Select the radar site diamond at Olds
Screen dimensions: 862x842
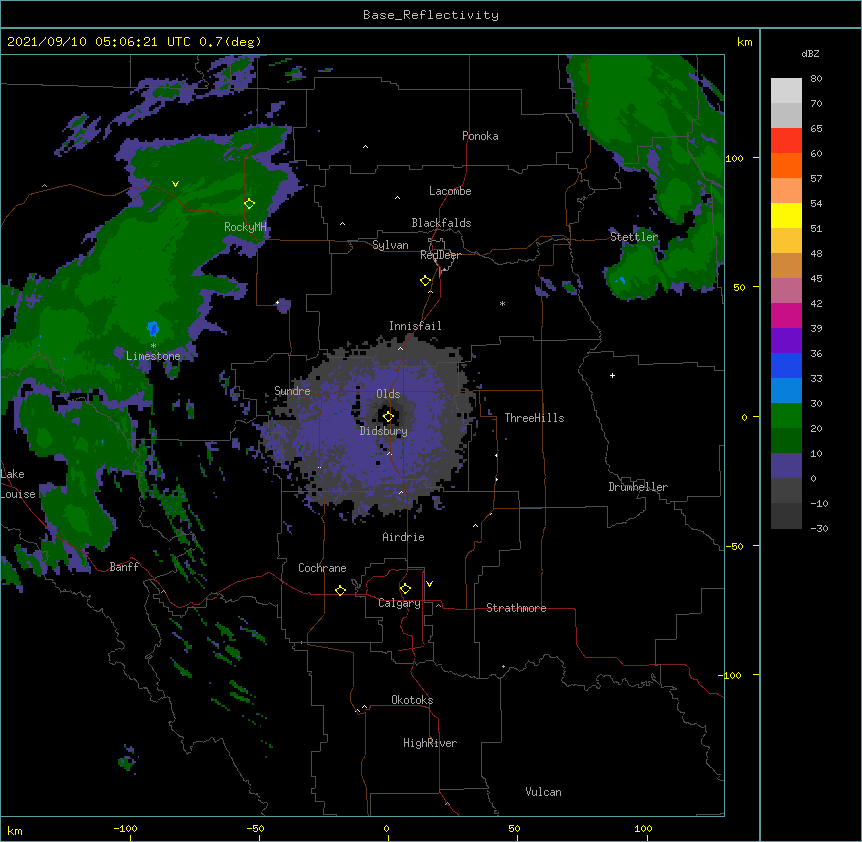(x=388, y=417)
